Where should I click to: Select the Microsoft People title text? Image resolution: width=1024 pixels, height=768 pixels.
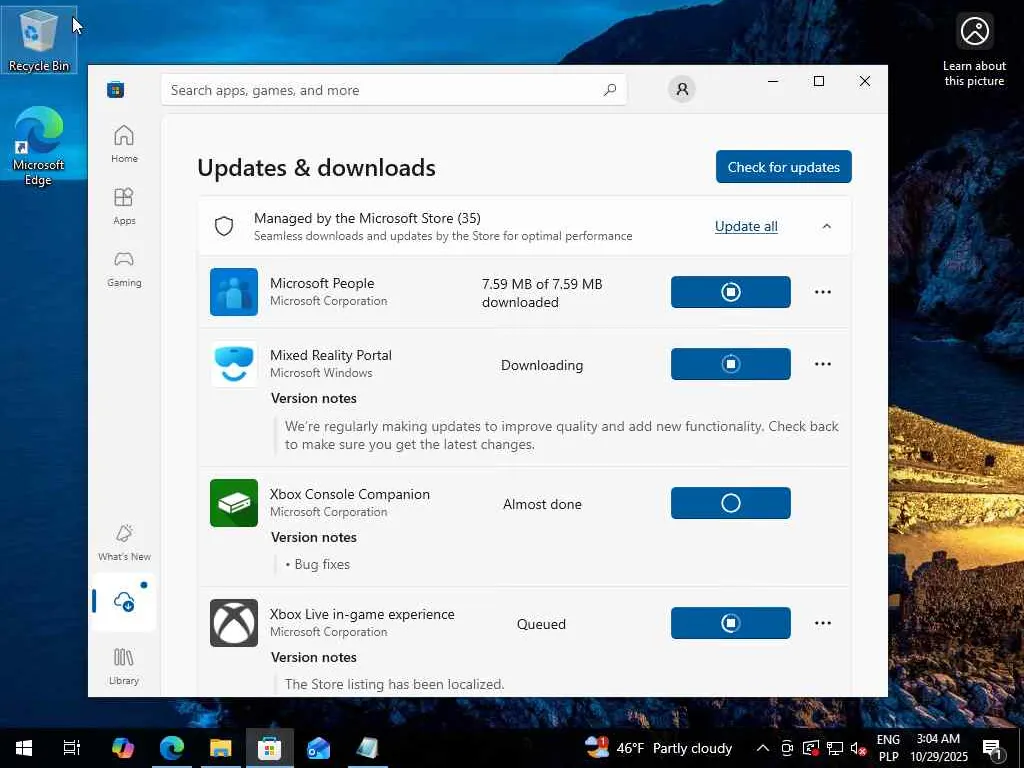pos(322,283)
